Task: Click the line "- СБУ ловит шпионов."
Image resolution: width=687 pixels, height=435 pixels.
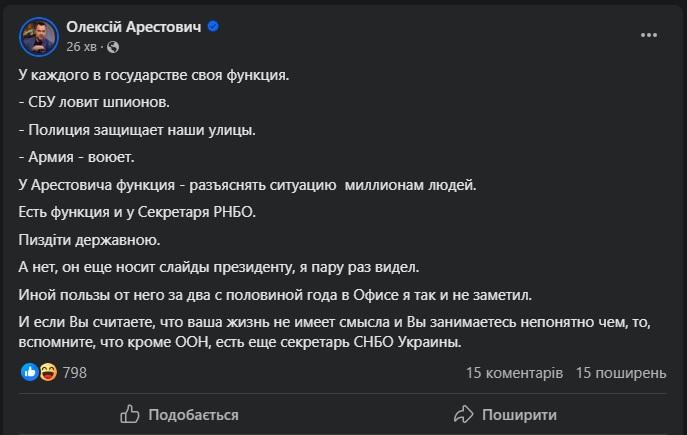Action: coord(95,103)
